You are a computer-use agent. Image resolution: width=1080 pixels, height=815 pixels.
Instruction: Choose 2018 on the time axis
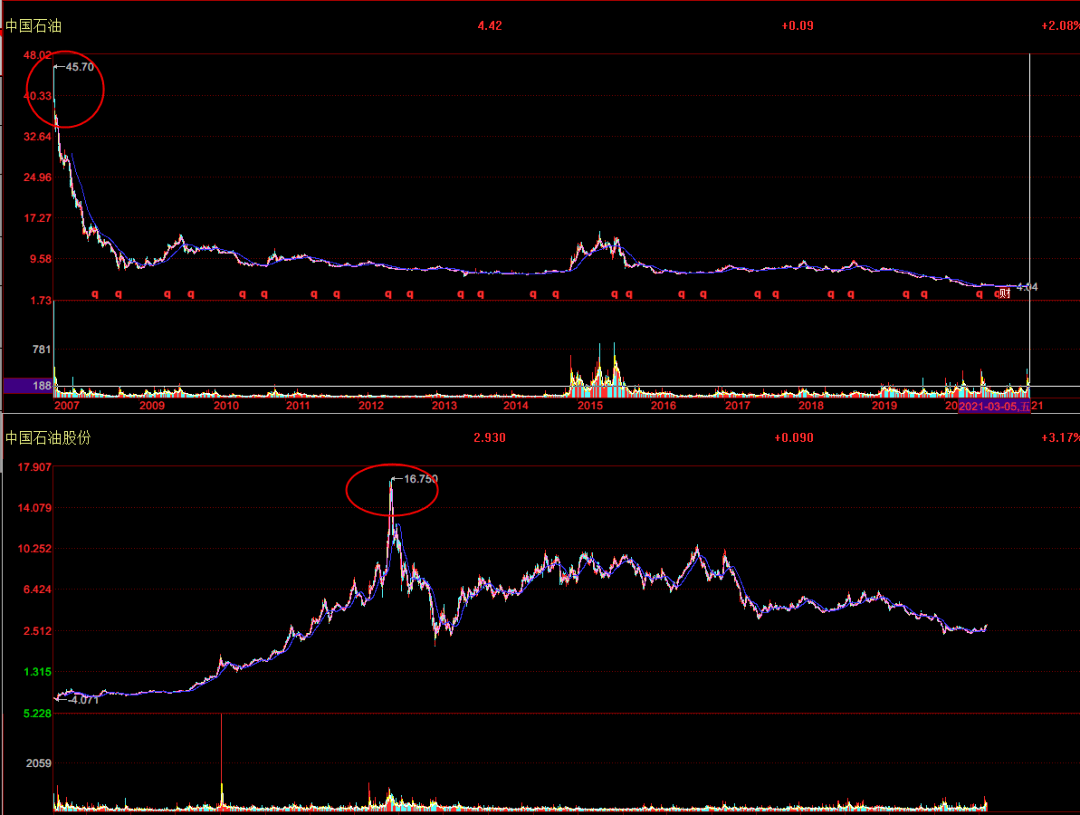[x=811, y=405]
